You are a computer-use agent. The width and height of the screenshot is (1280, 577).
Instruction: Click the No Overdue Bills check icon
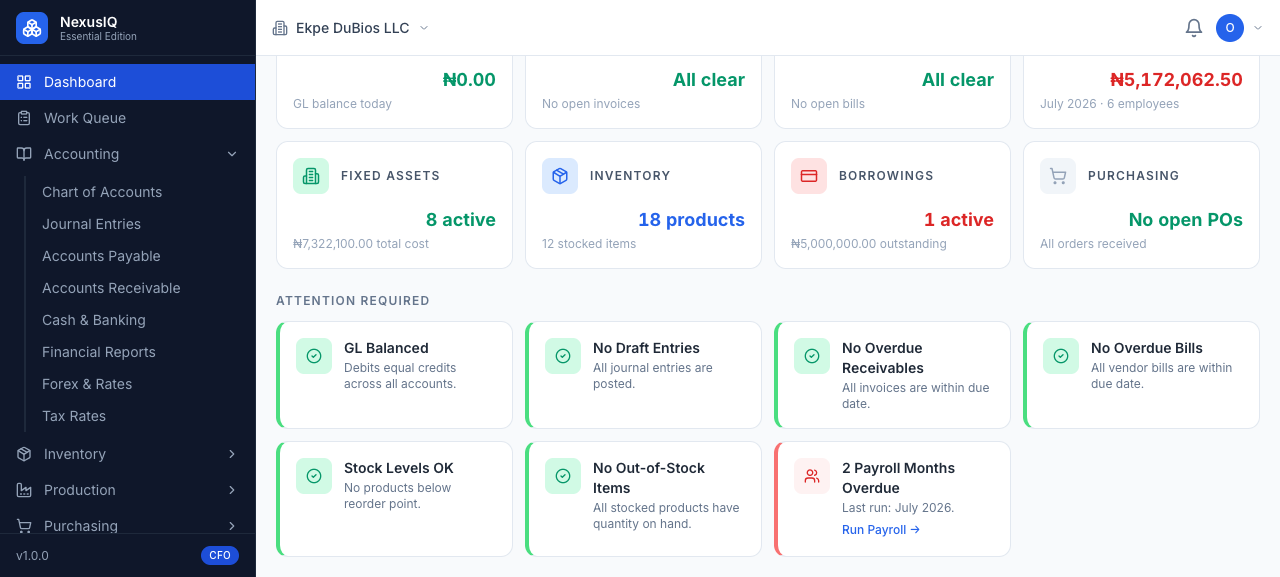pyautogui.click(x=1061, y=356)
